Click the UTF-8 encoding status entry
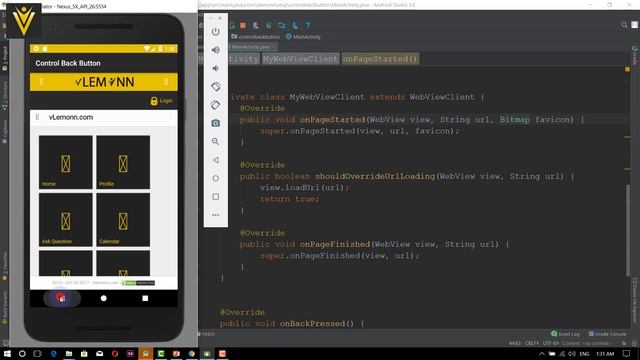Viewport: 640px width, 360px height. click(x=551, y=343)
